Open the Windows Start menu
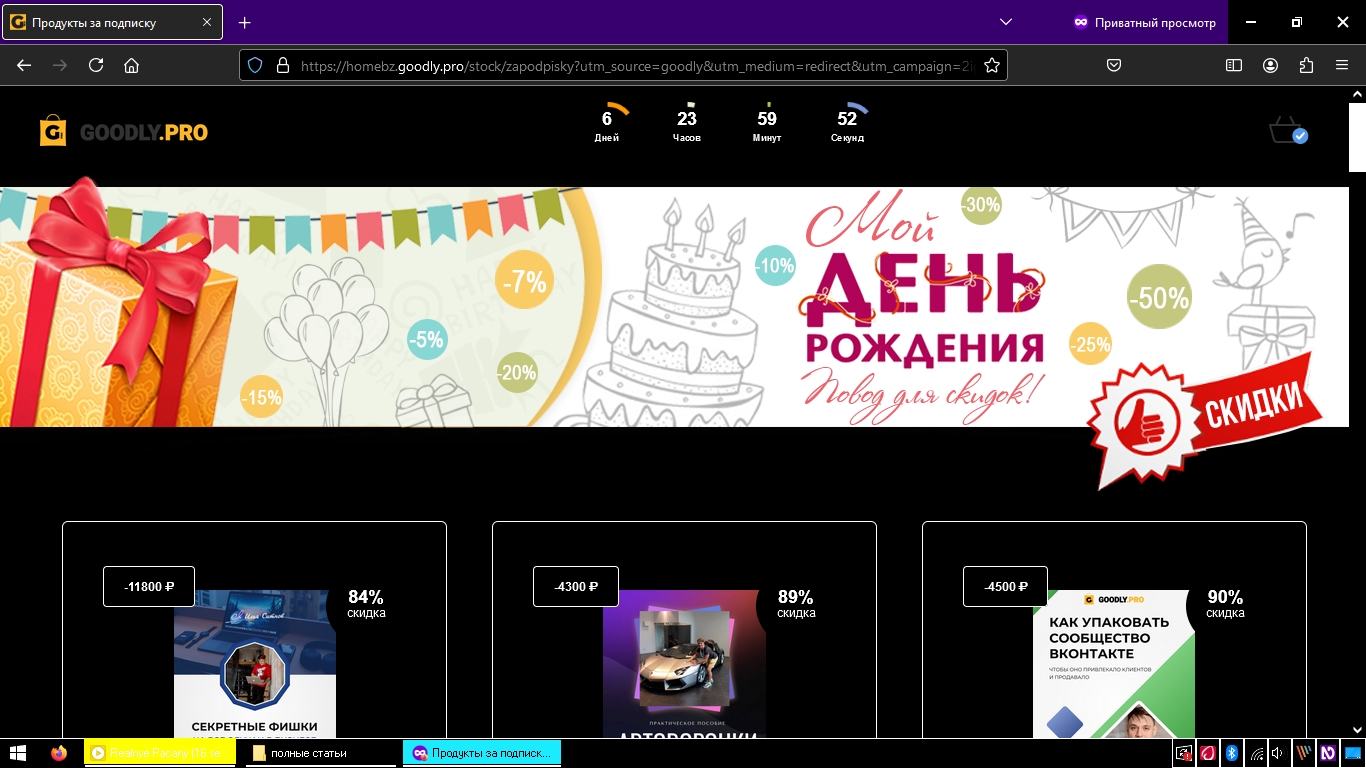 [18, 753]
